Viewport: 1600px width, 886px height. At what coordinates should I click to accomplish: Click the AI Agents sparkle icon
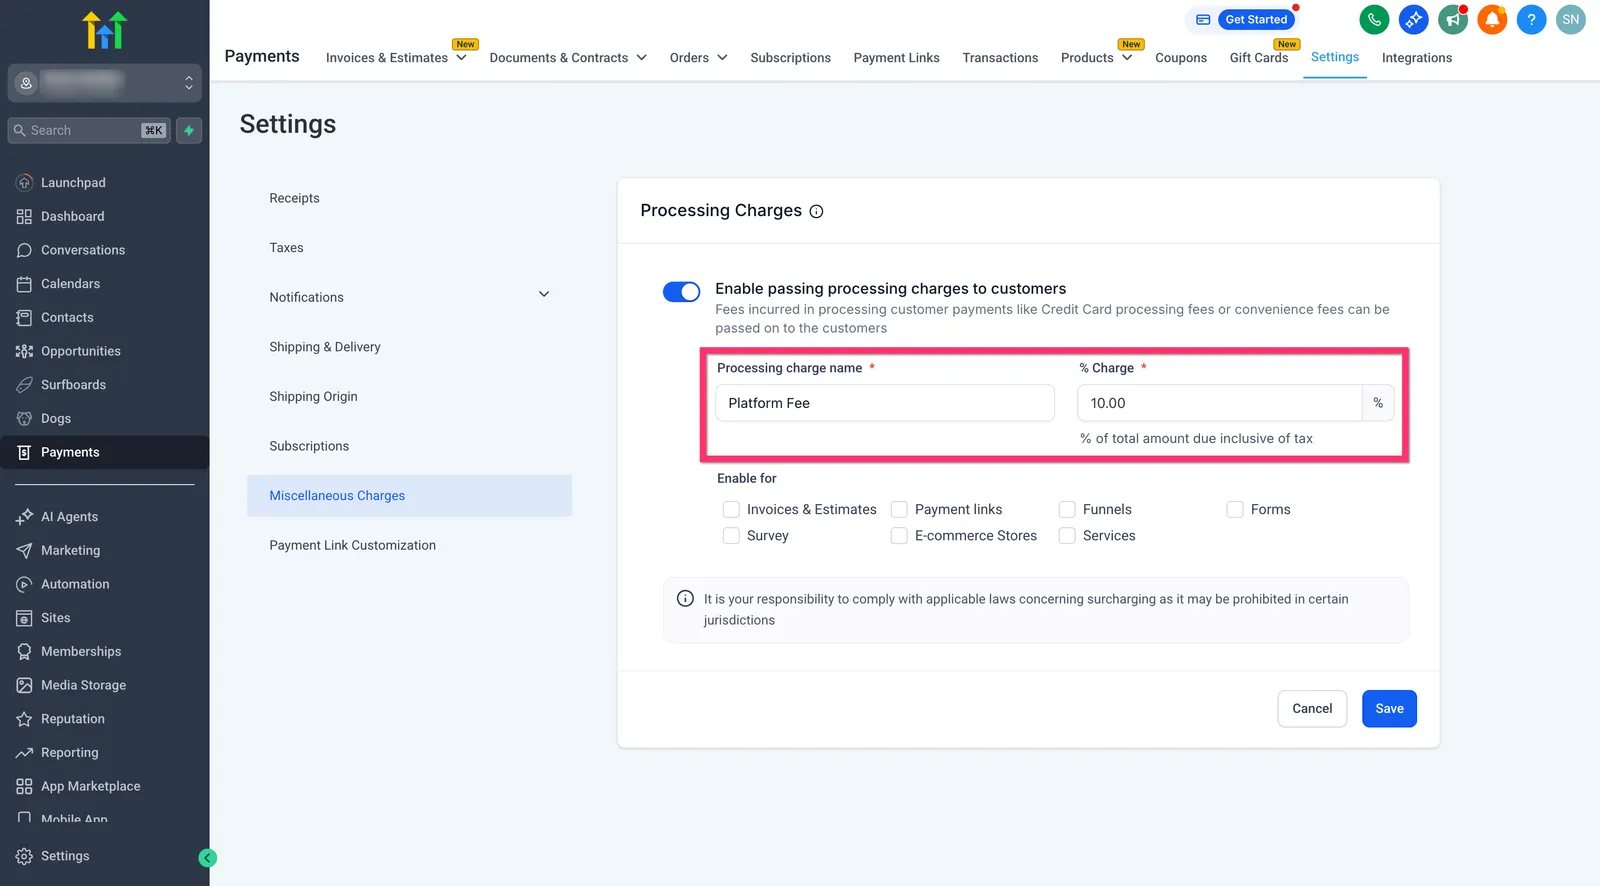click(x=24, y=517)
